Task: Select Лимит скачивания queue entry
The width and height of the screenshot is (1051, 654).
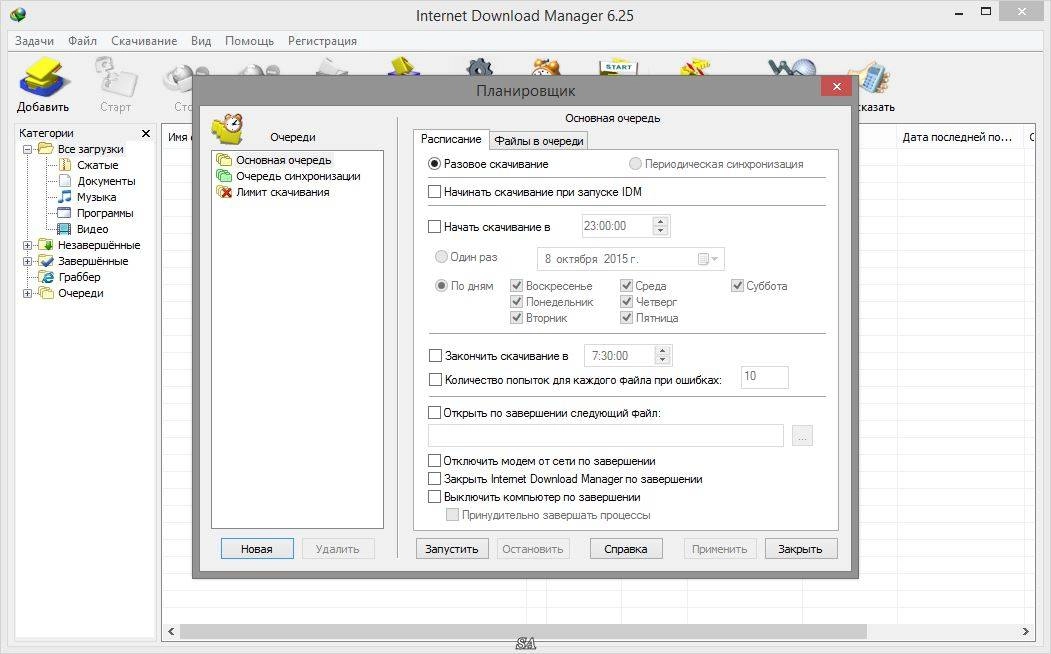Action: pos(282,192)
